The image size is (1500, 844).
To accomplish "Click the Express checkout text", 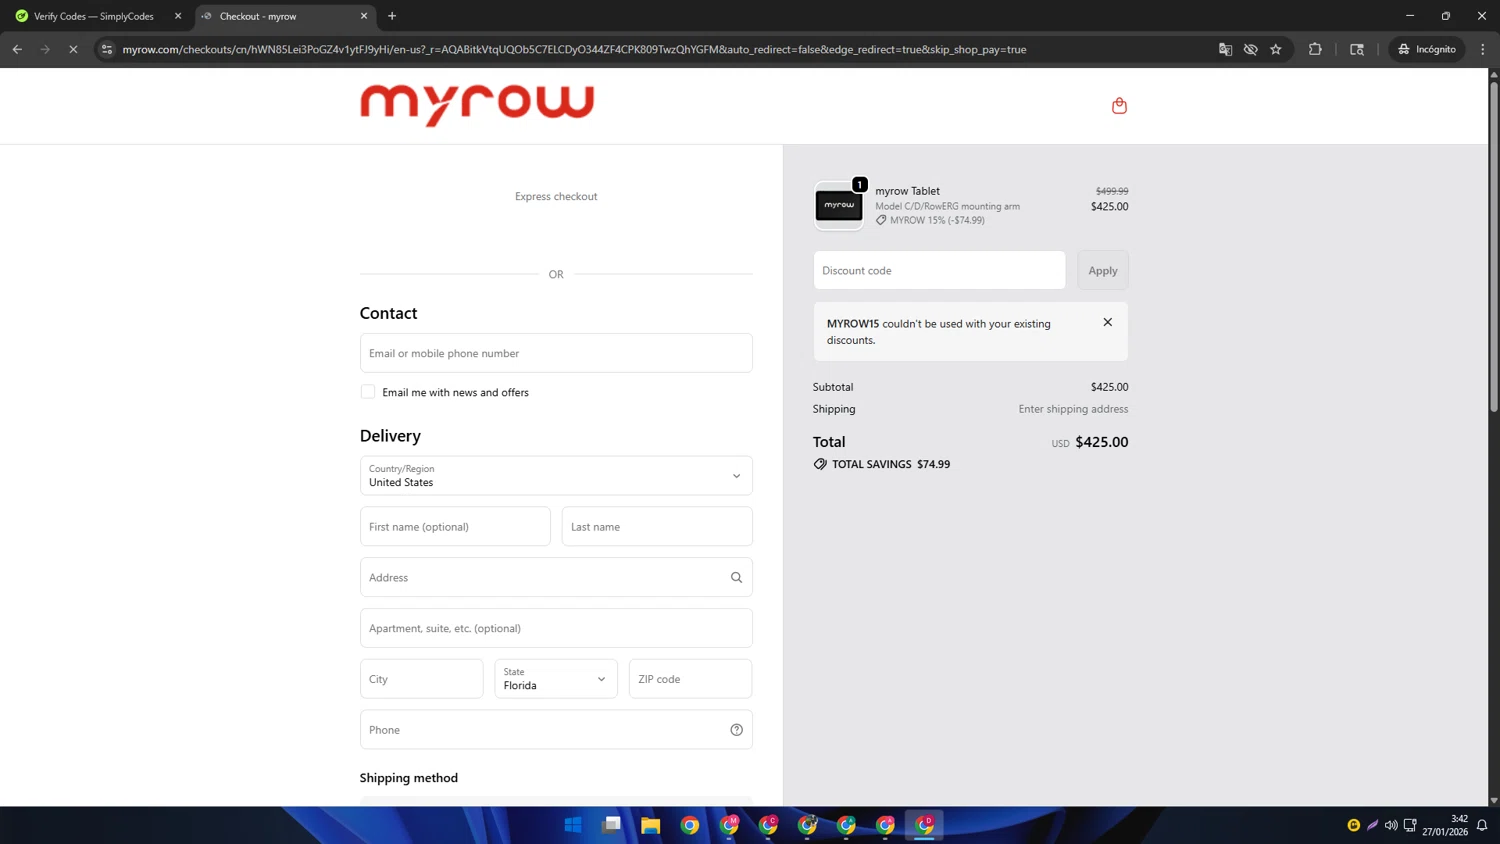I will tap(556, 196).
